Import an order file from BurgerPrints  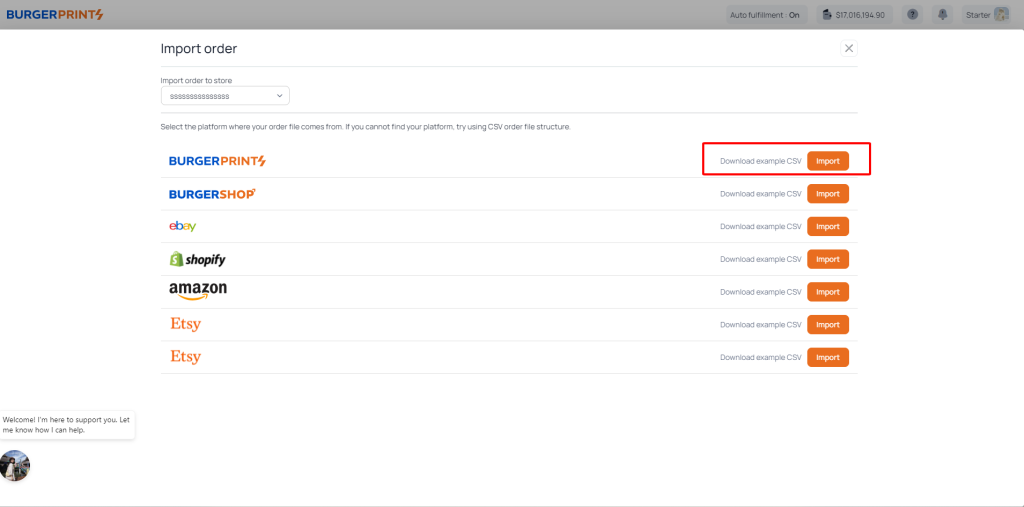pos(827,161)
